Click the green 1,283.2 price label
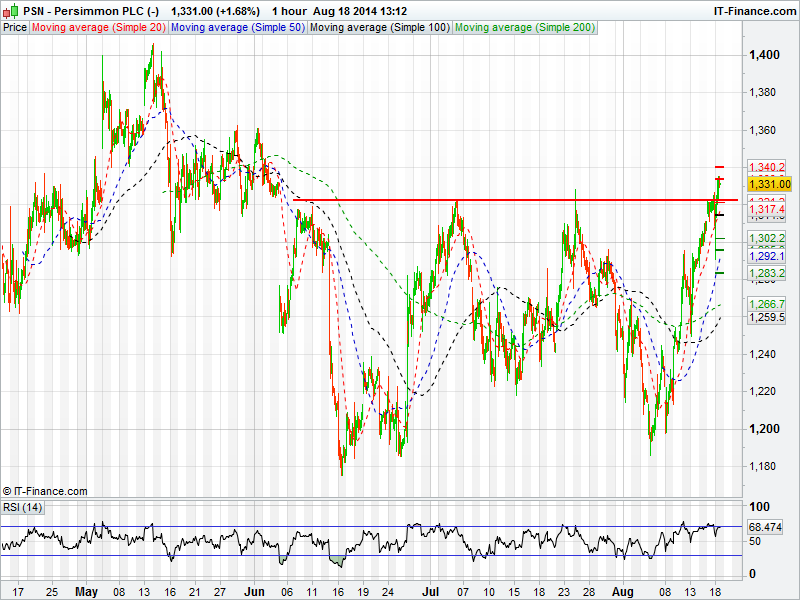The height and width of the screenshot is (600, 800). pyautogui.click(x=766, y=273)
